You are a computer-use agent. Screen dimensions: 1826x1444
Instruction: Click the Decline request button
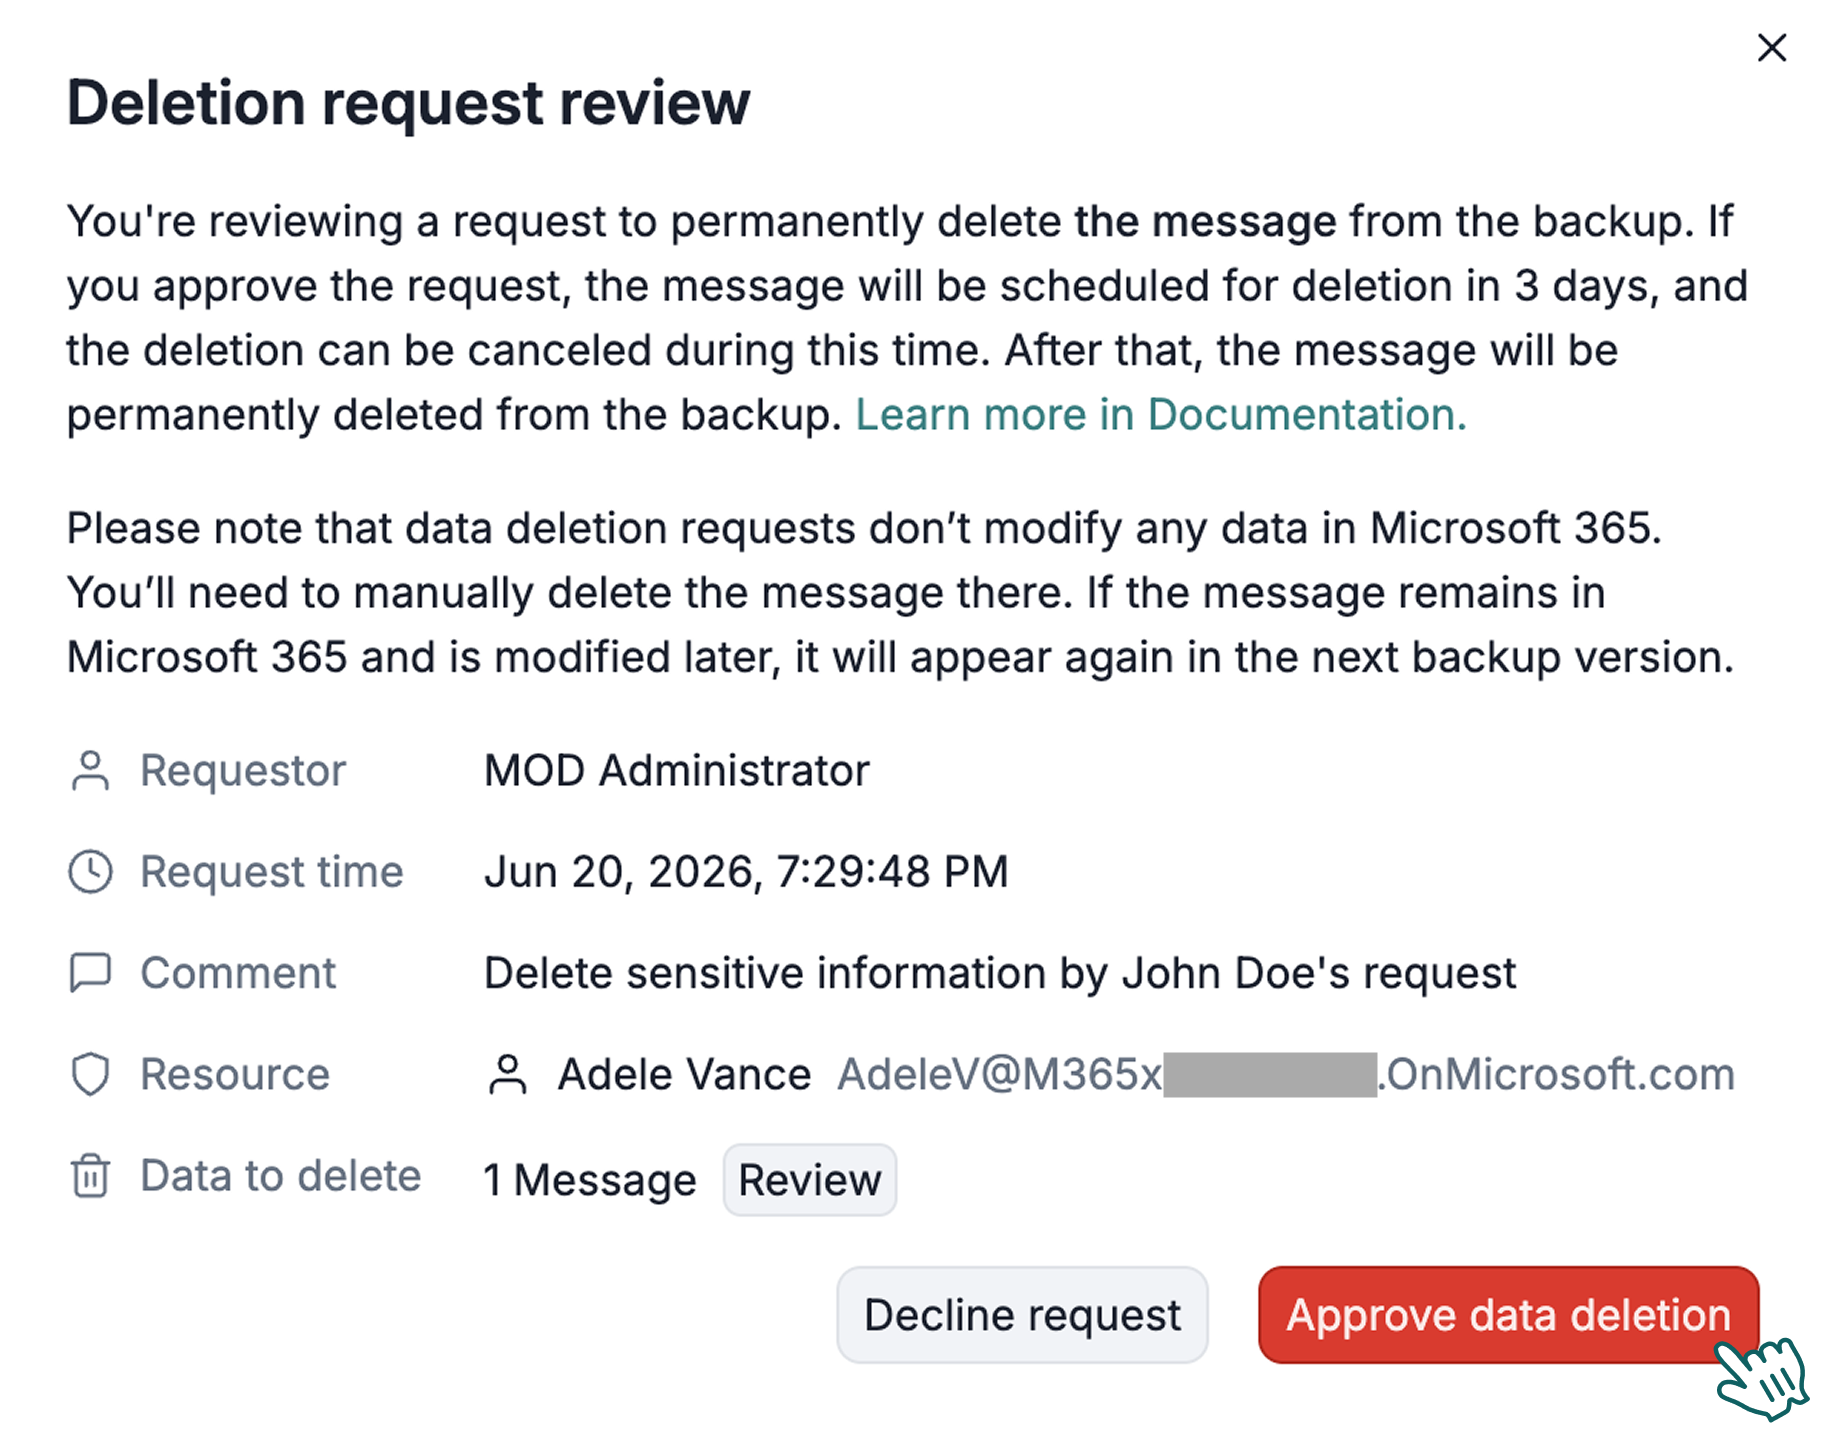pos(1022,1315)
